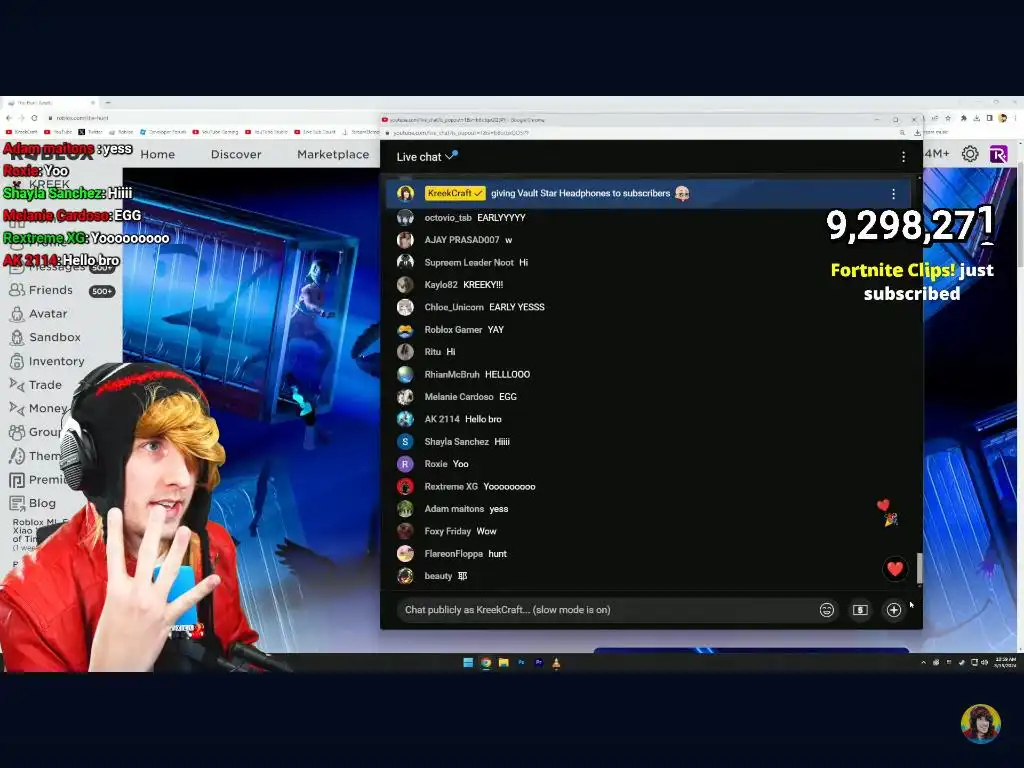Click the Trade icon in Roblox sidebar
Viewport: 1024px width, 768px height.
click(17, 385)
